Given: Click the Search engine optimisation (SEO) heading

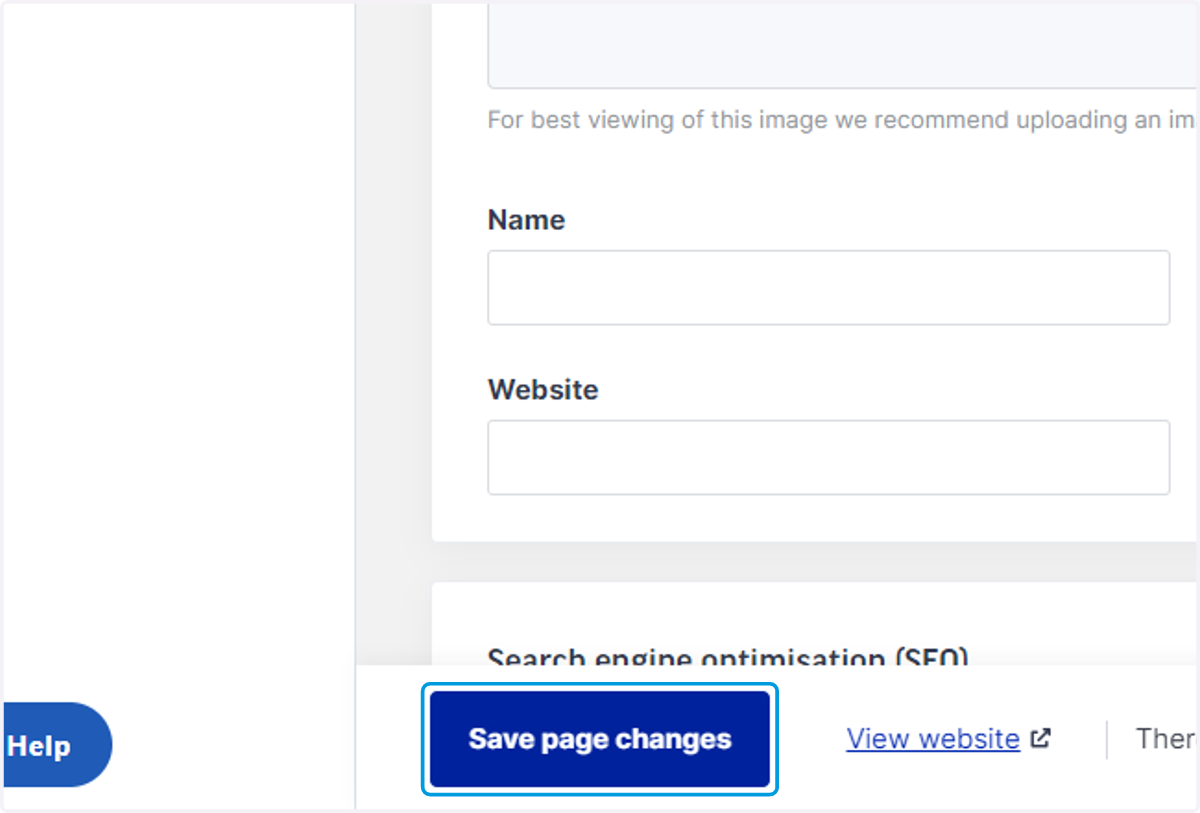Looking at the screenshot, I should click(x=728, y=656).
